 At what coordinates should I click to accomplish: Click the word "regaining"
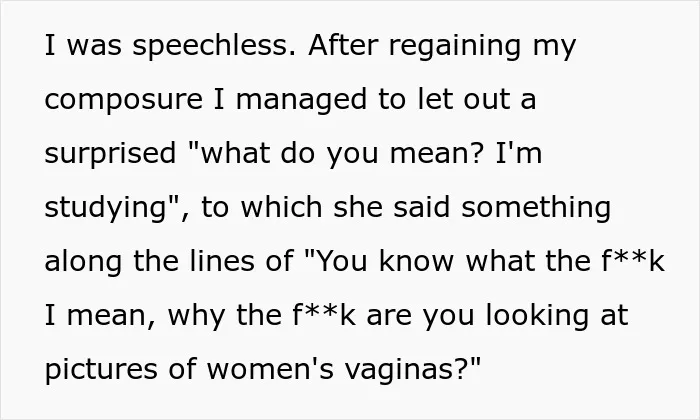tap(454, 46)
